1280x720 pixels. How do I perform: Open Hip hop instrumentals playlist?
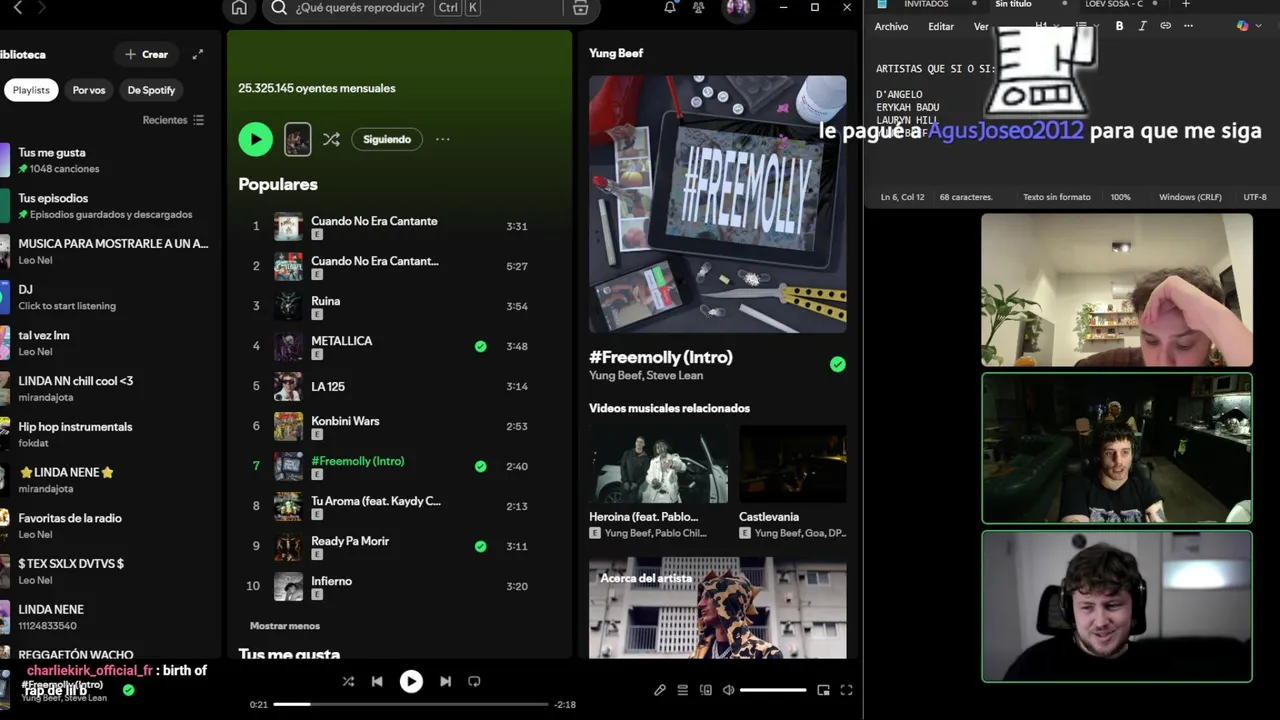[105, 434]
